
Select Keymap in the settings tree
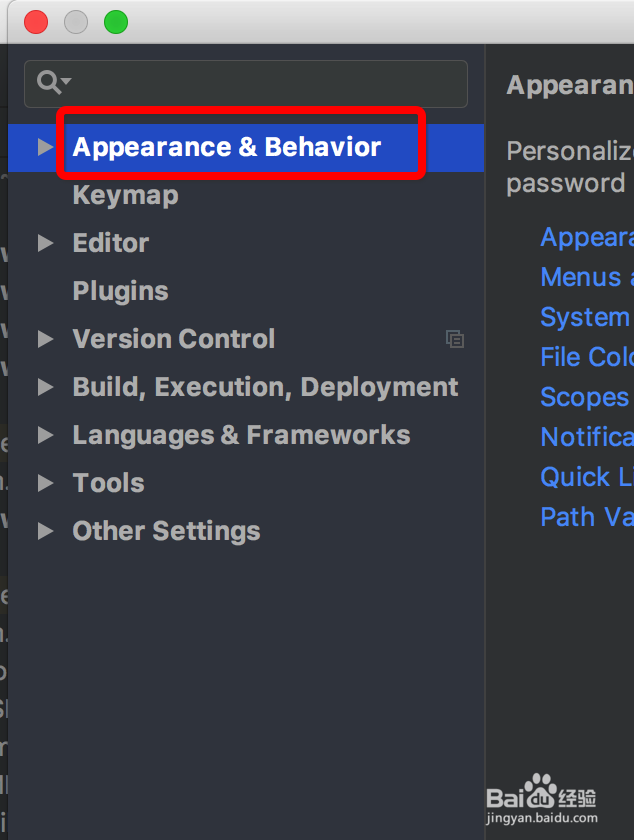point(125,196)
